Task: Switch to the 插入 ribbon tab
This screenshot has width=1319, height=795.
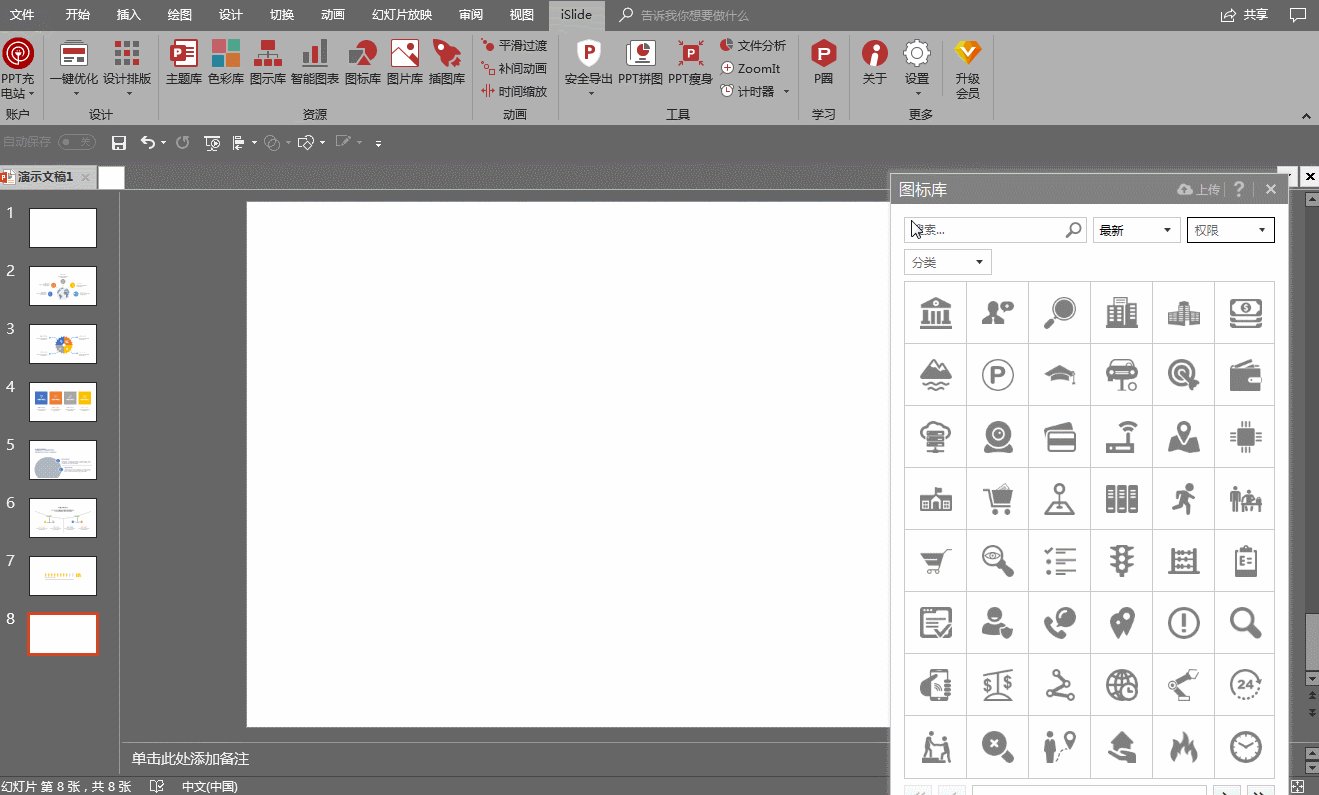Action: (129, 15)
